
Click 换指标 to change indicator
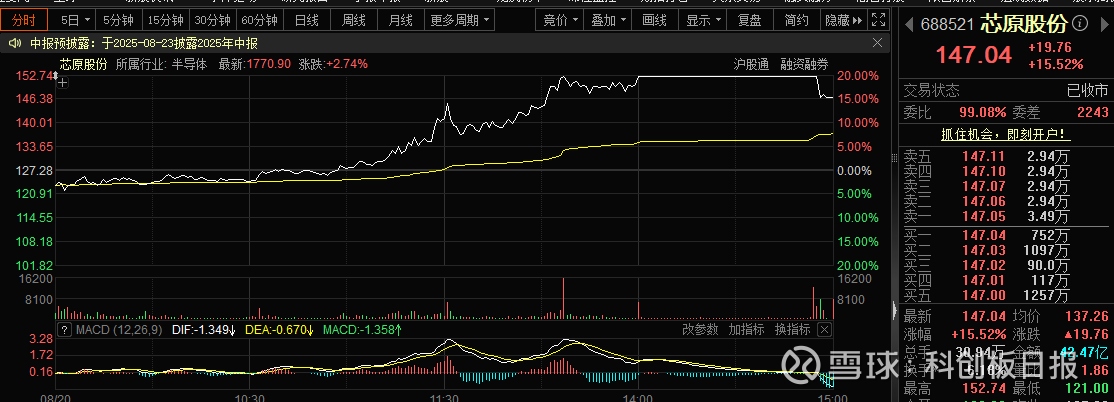[x=792, y=330]
